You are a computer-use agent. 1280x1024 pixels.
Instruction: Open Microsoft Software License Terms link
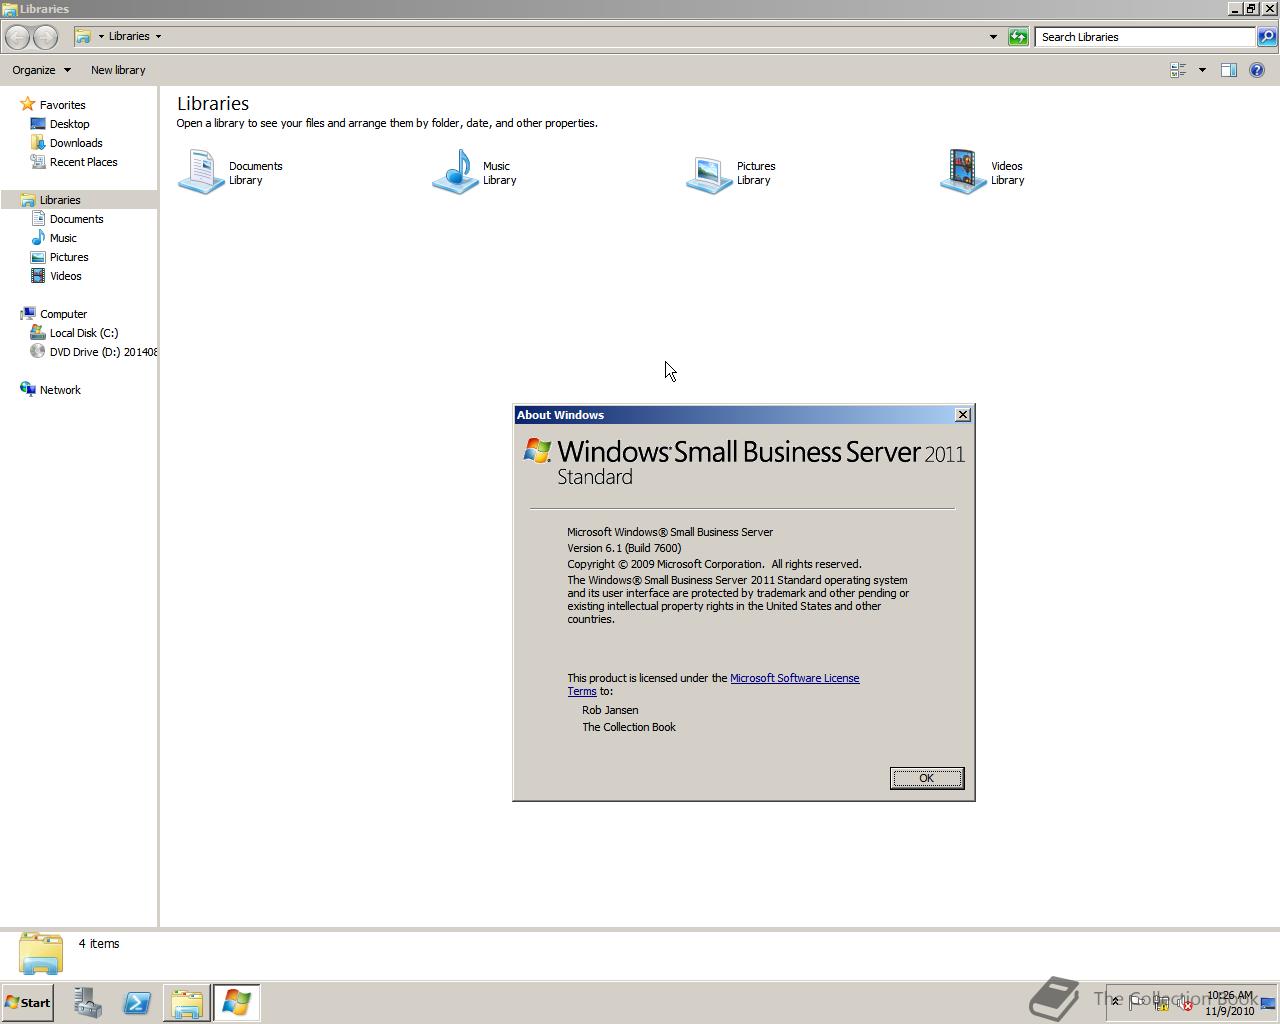coord(795,678)
